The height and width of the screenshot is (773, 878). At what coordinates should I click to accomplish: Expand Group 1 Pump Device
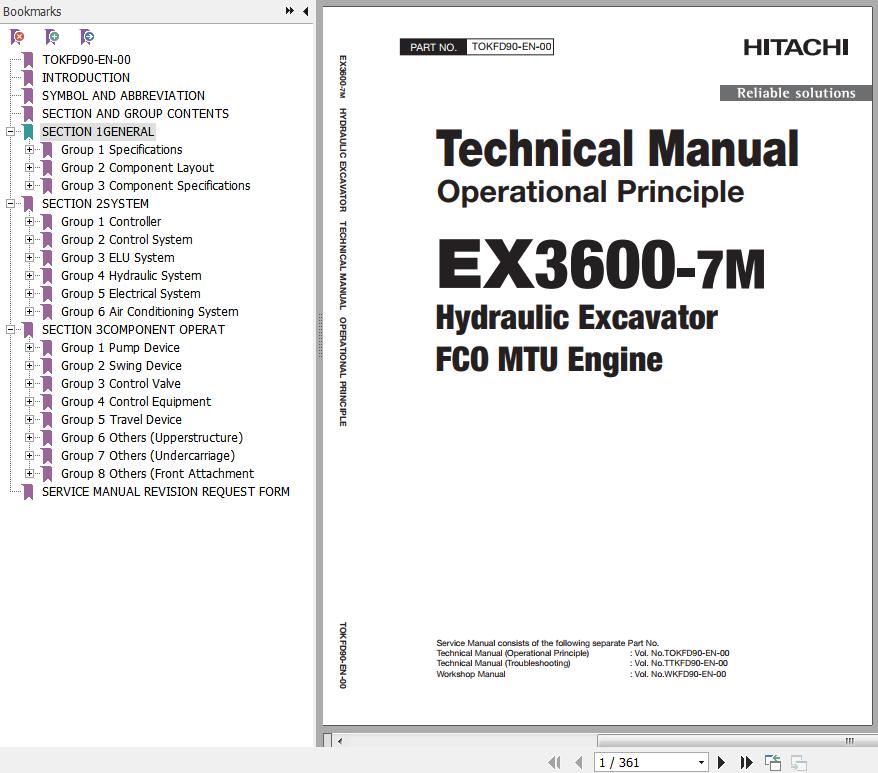[29, 348]
